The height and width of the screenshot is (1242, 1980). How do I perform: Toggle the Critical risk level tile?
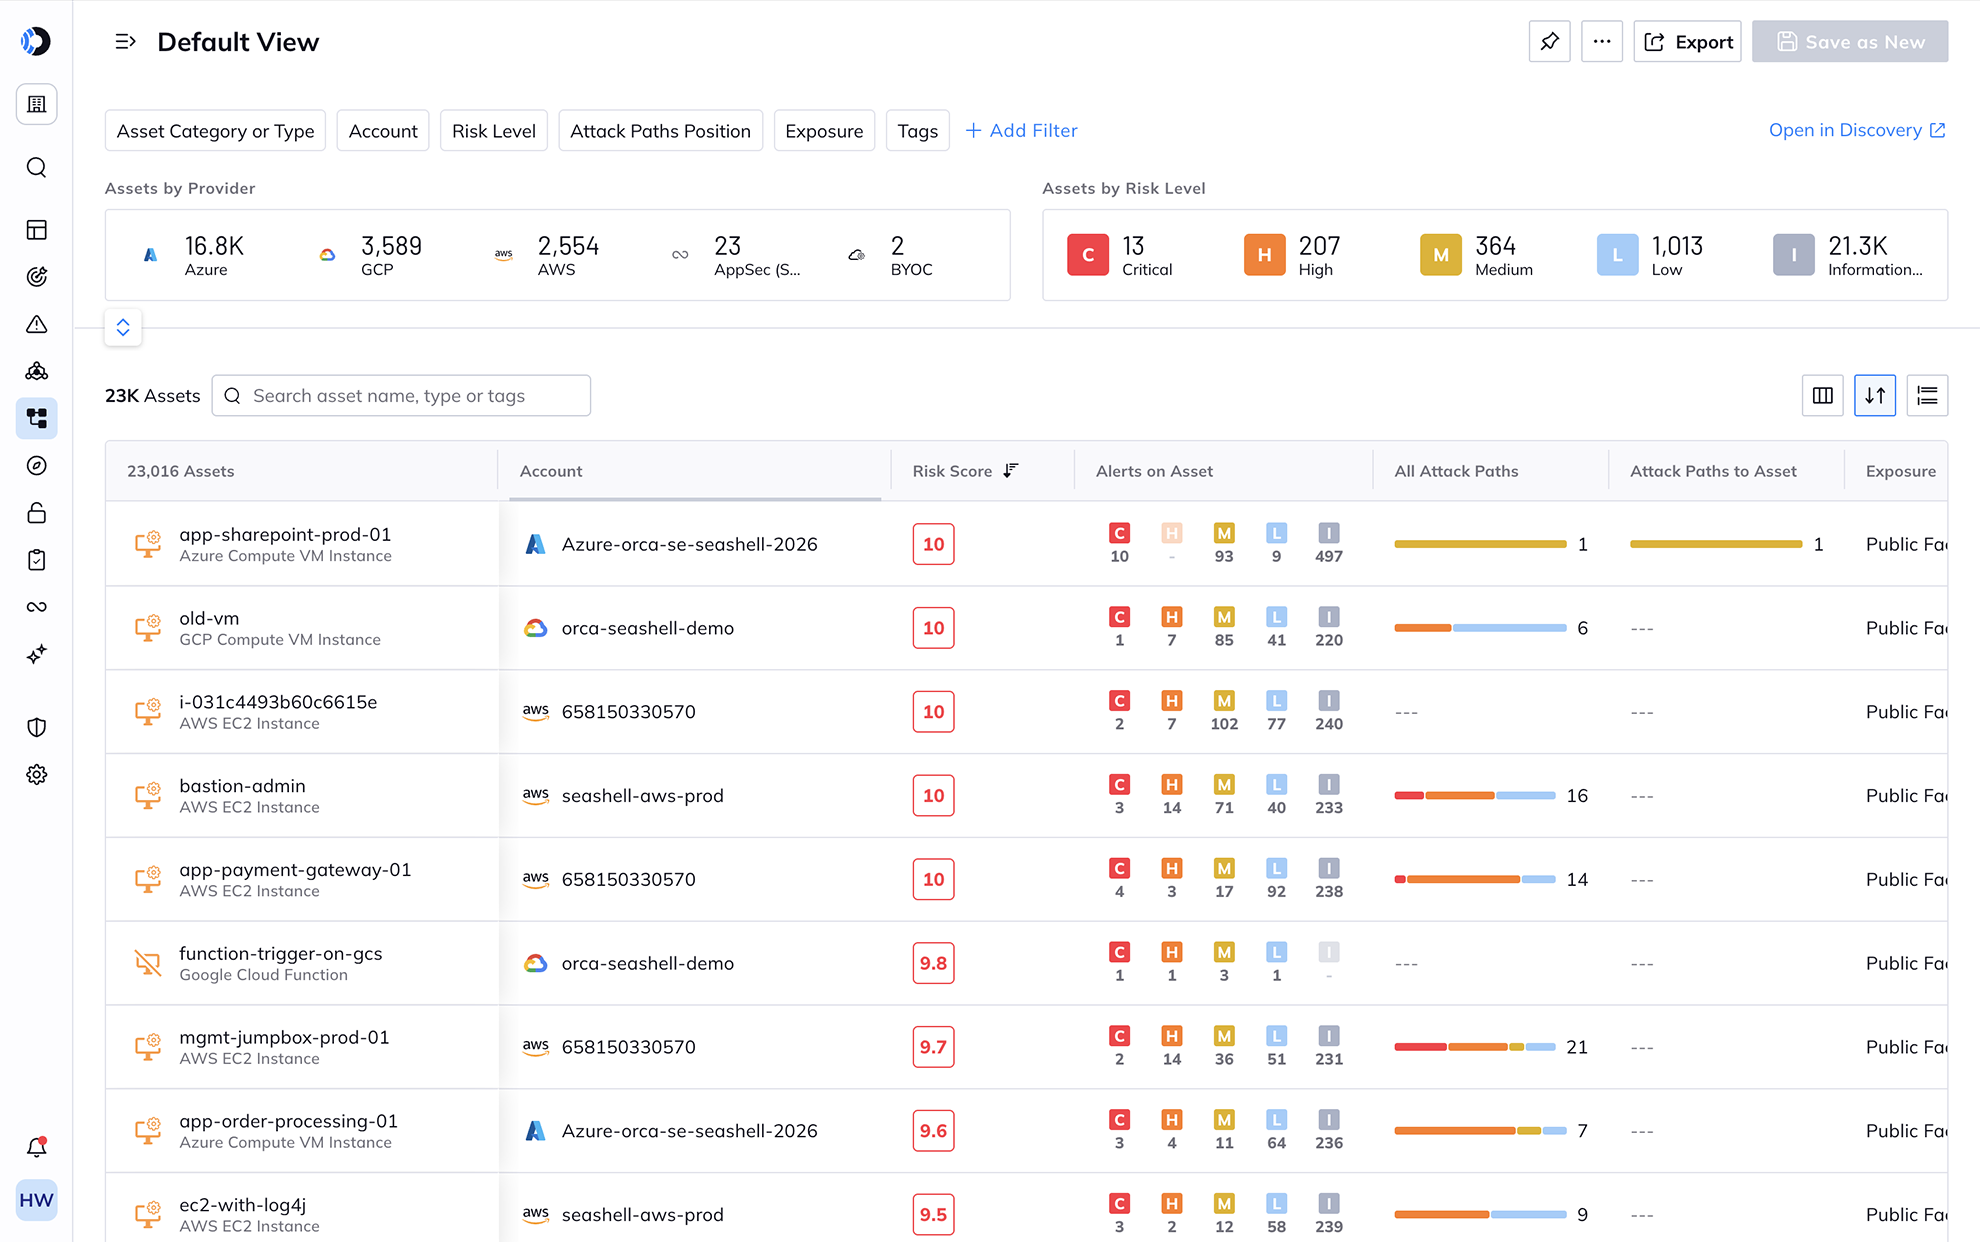(x=1121, y=256)
